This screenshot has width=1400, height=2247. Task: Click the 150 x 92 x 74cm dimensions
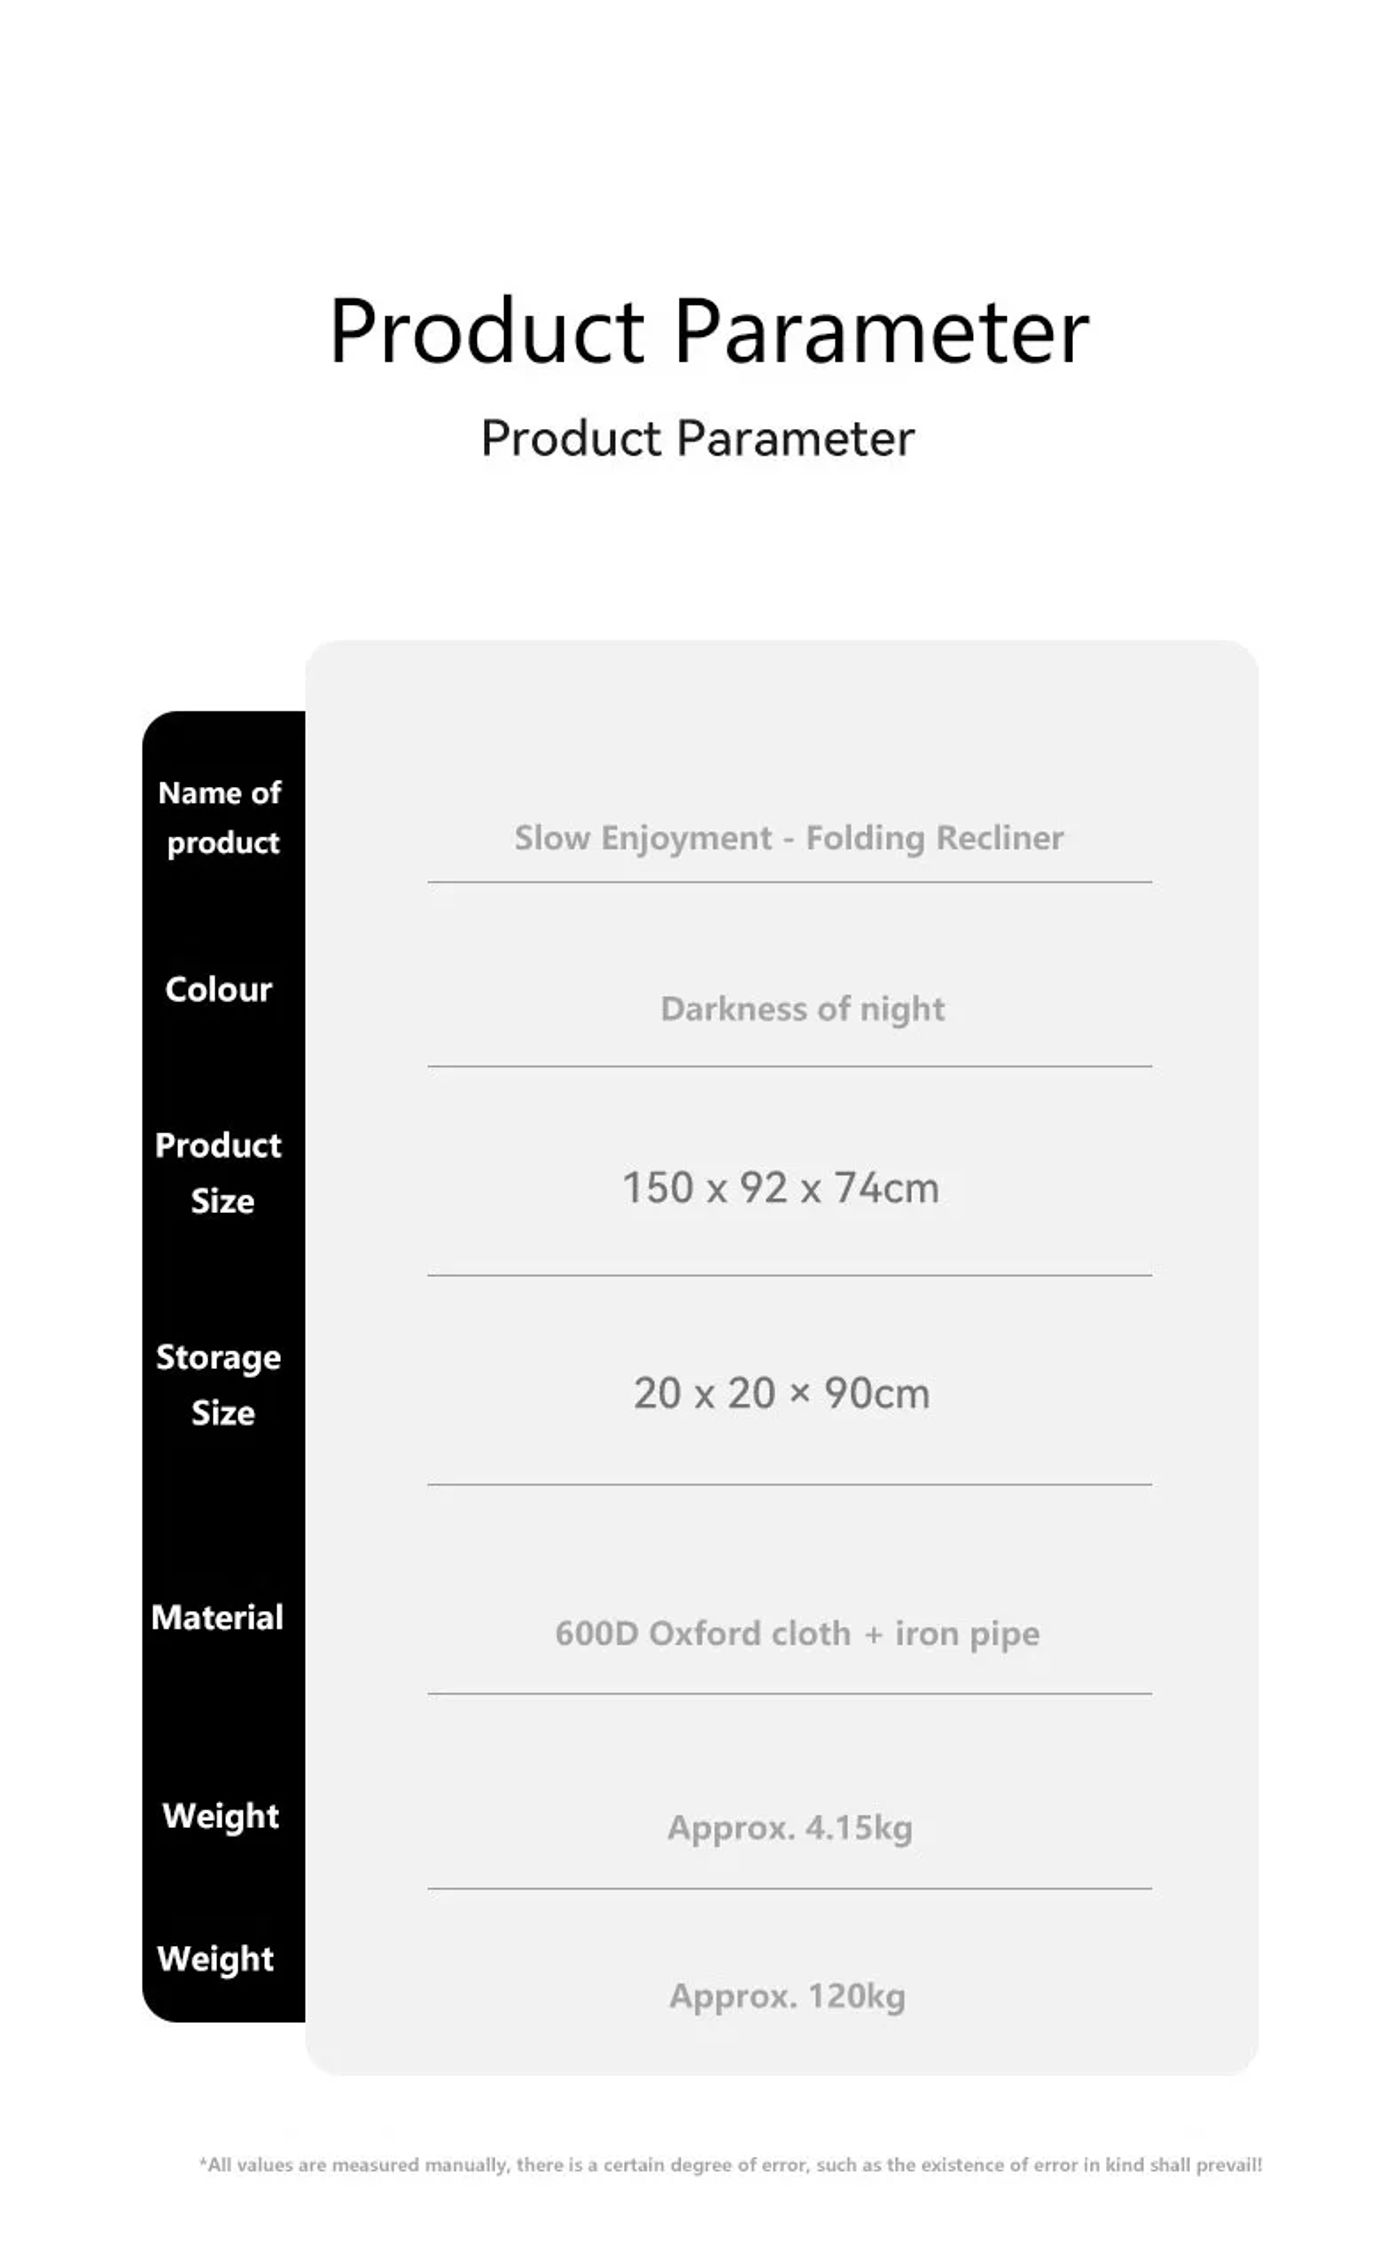(x=780, y=1188)
